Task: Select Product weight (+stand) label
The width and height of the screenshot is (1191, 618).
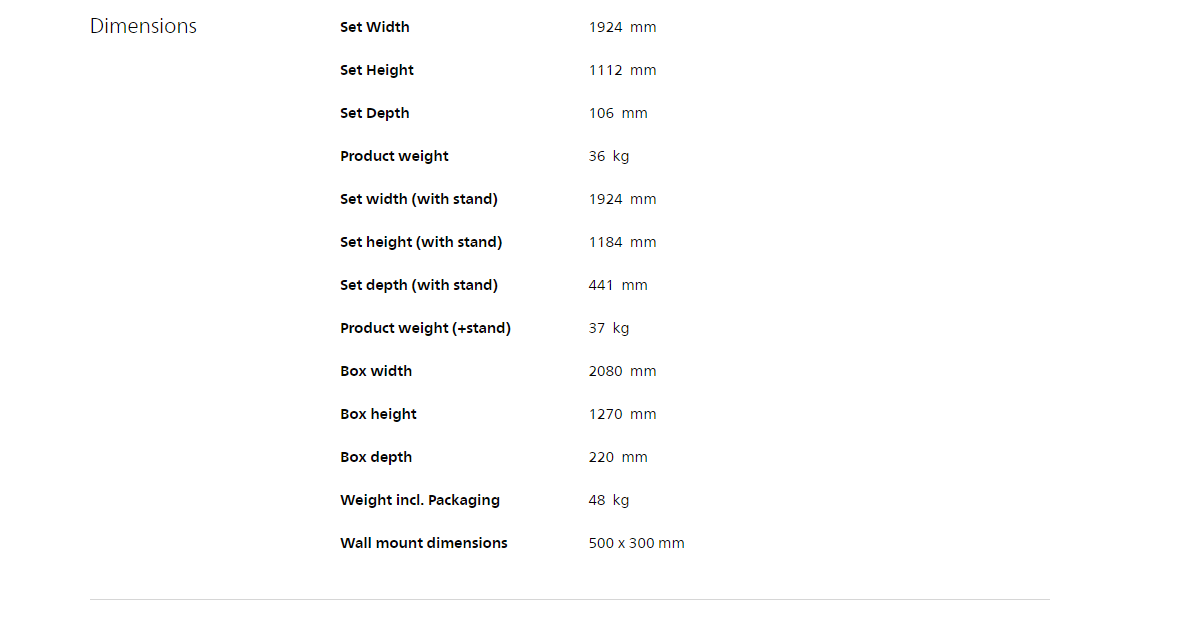Action: pyautogui.click(x=425, y=328)
